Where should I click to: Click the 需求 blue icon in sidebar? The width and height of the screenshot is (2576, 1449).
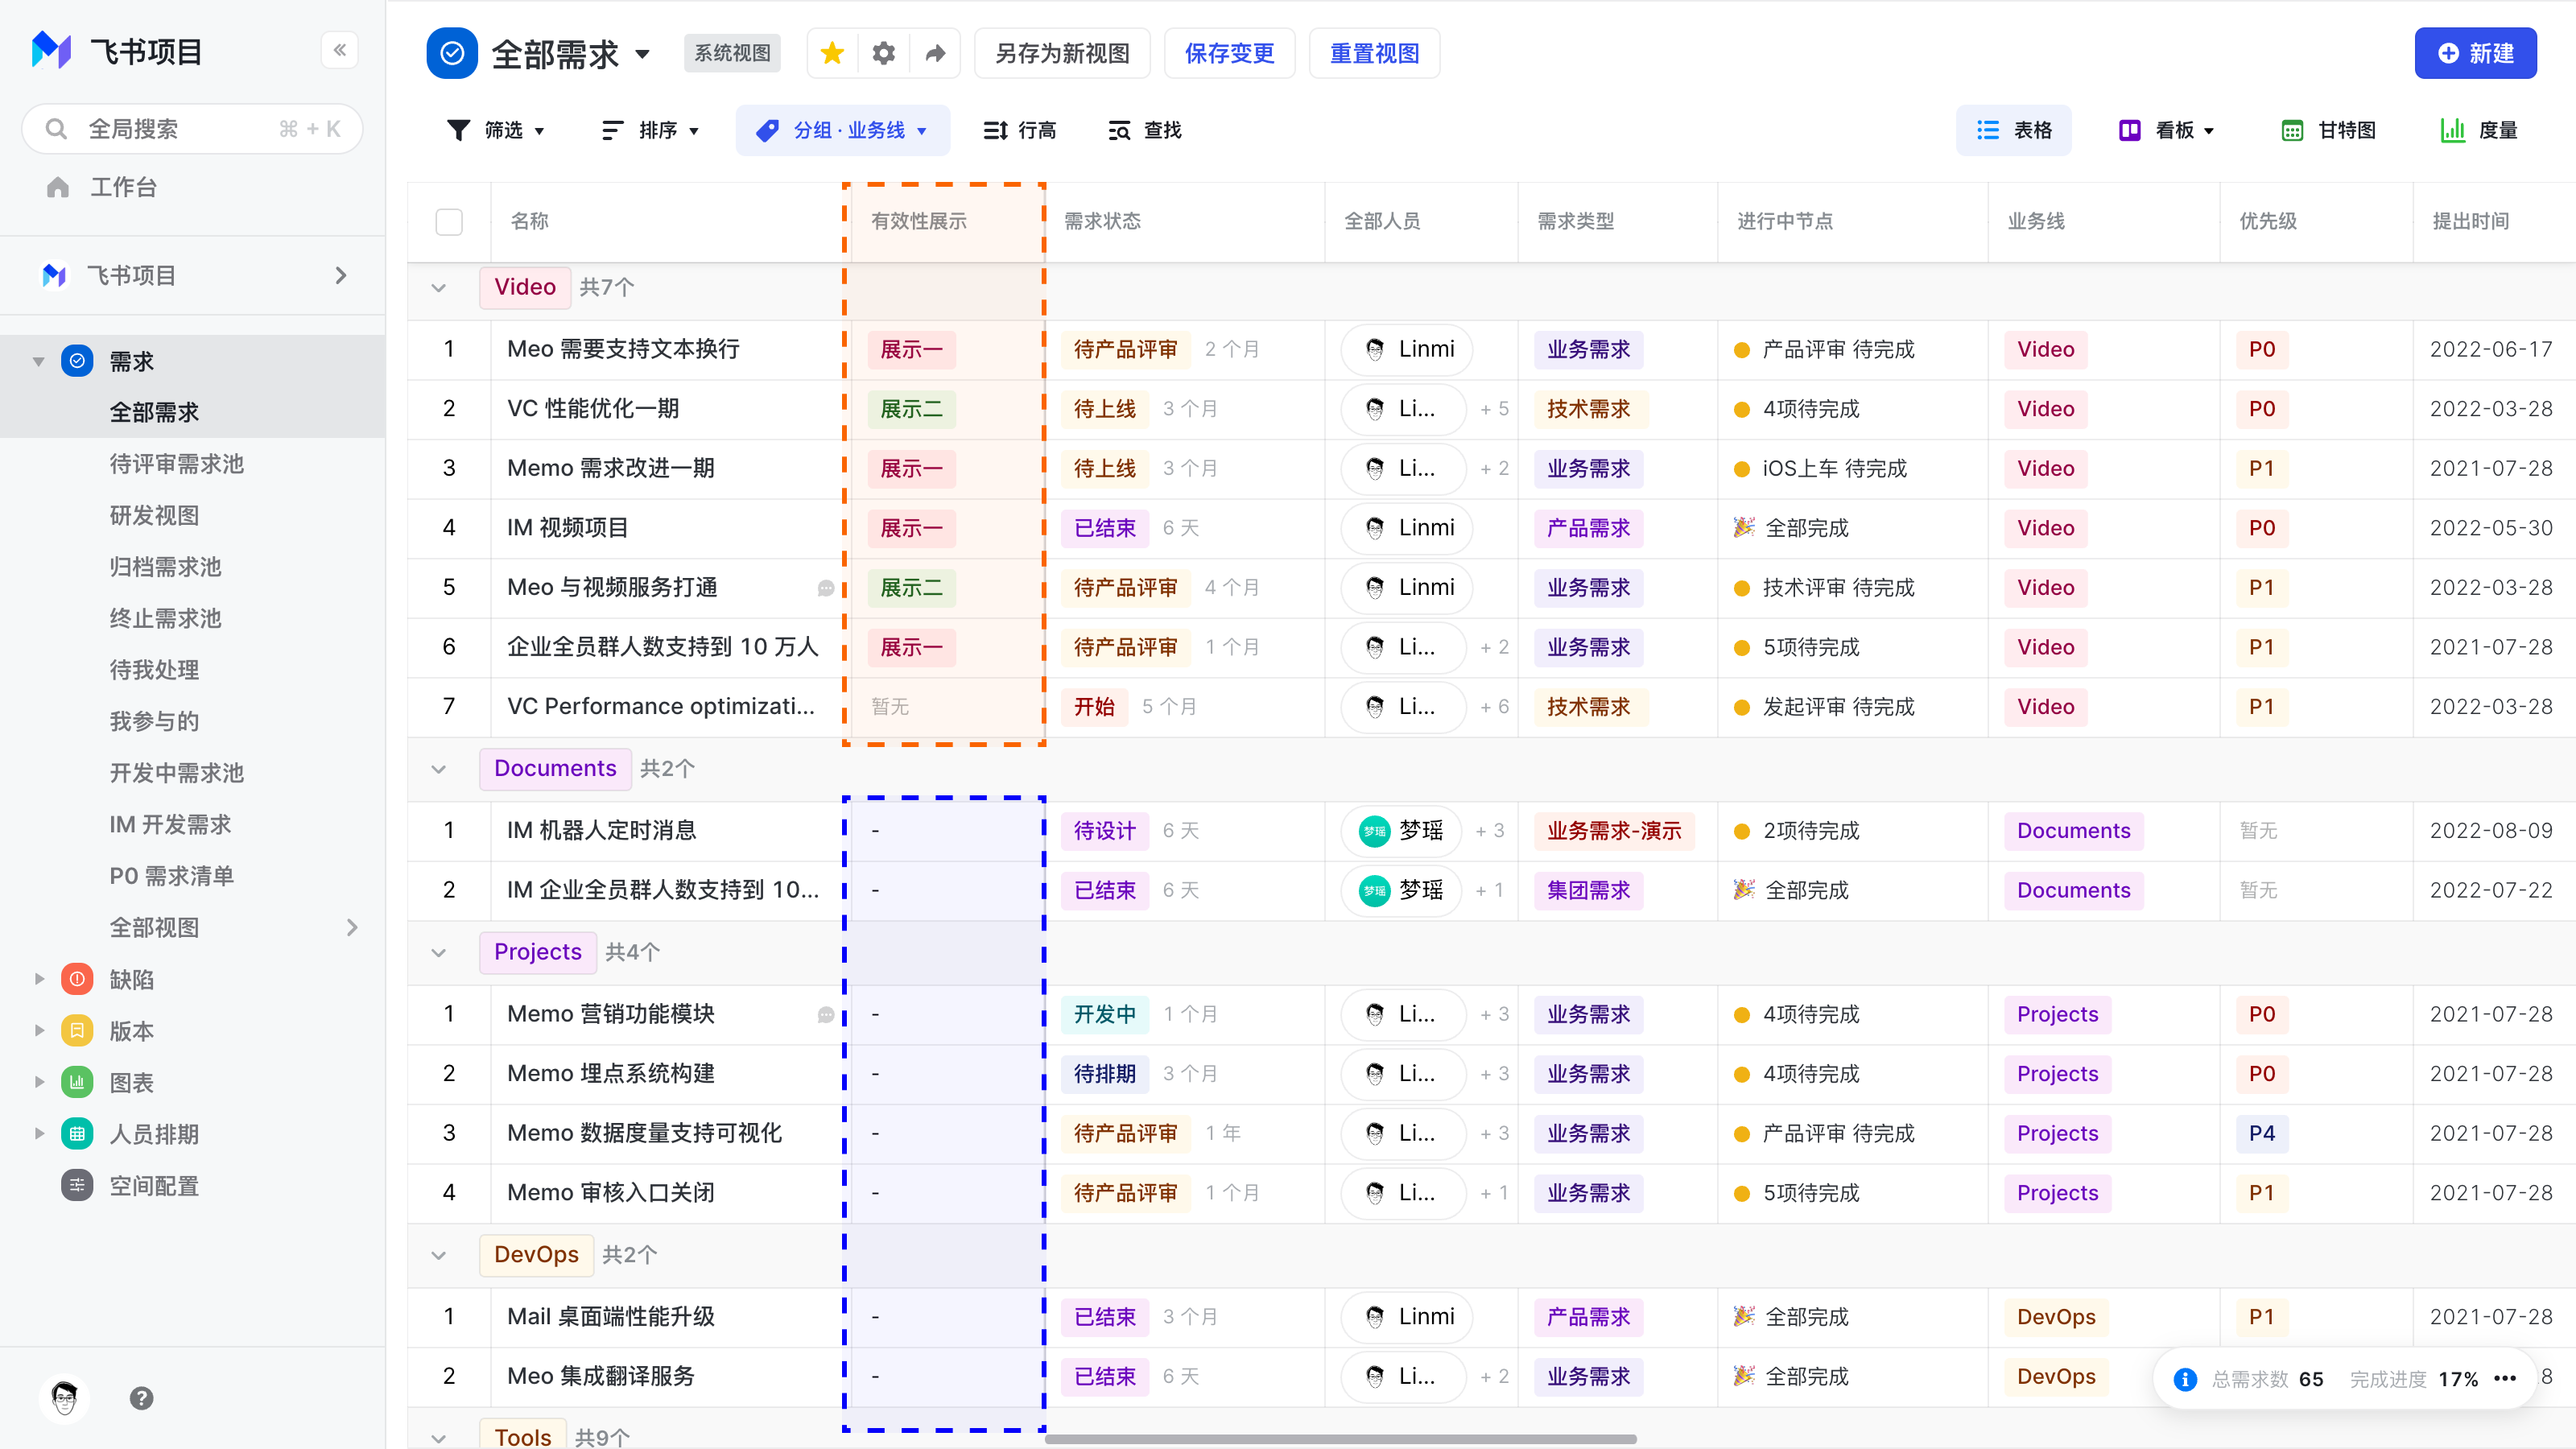[x=77, y=360]
